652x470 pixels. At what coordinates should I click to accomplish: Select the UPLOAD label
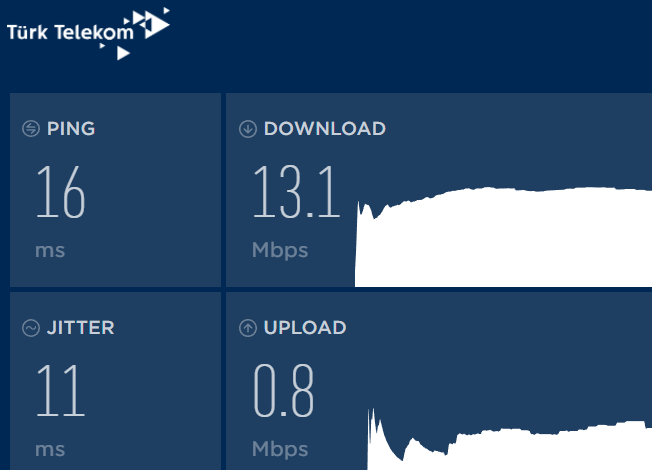(x=305, y=328)
